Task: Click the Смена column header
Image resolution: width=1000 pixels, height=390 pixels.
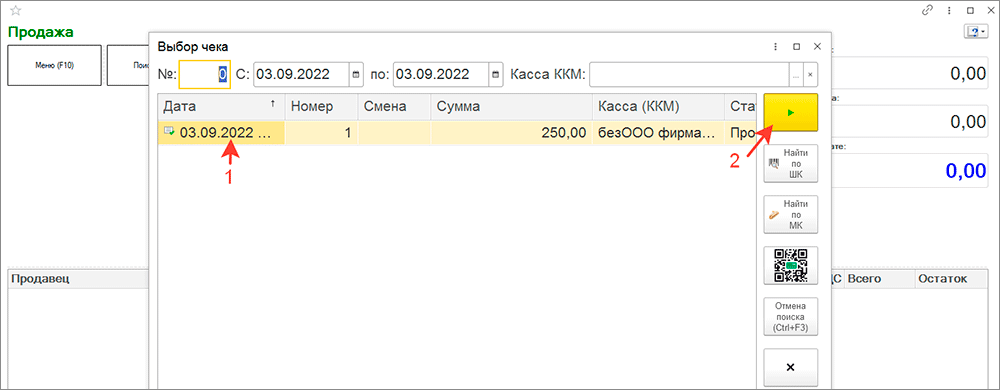Action: [x=393, y=106]
